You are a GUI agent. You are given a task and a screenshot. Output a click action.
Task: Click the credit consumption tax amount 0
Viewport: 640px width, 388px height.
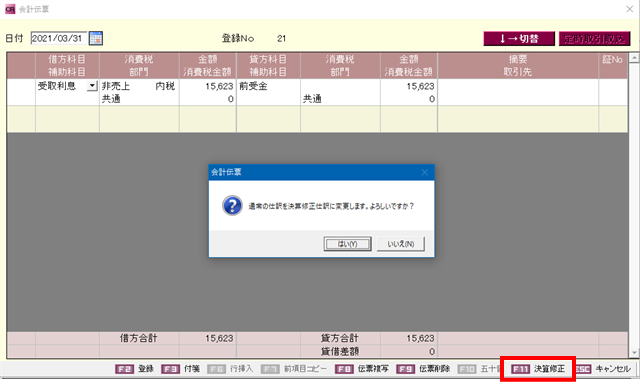[432, 99]
